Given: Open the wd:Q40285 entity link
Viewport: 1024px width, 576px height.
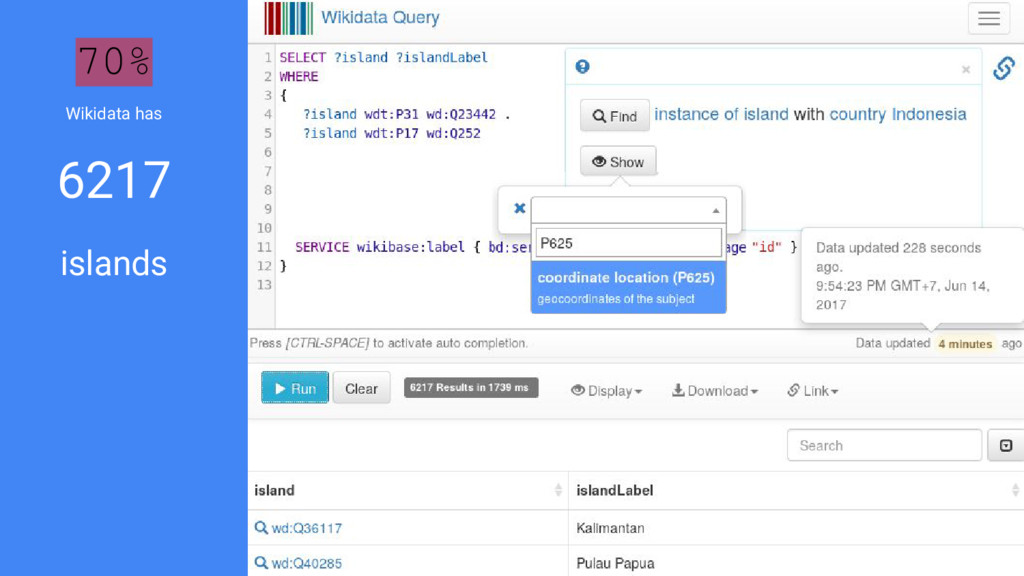Looking at the screenshot, I should (x=306, y=563).
